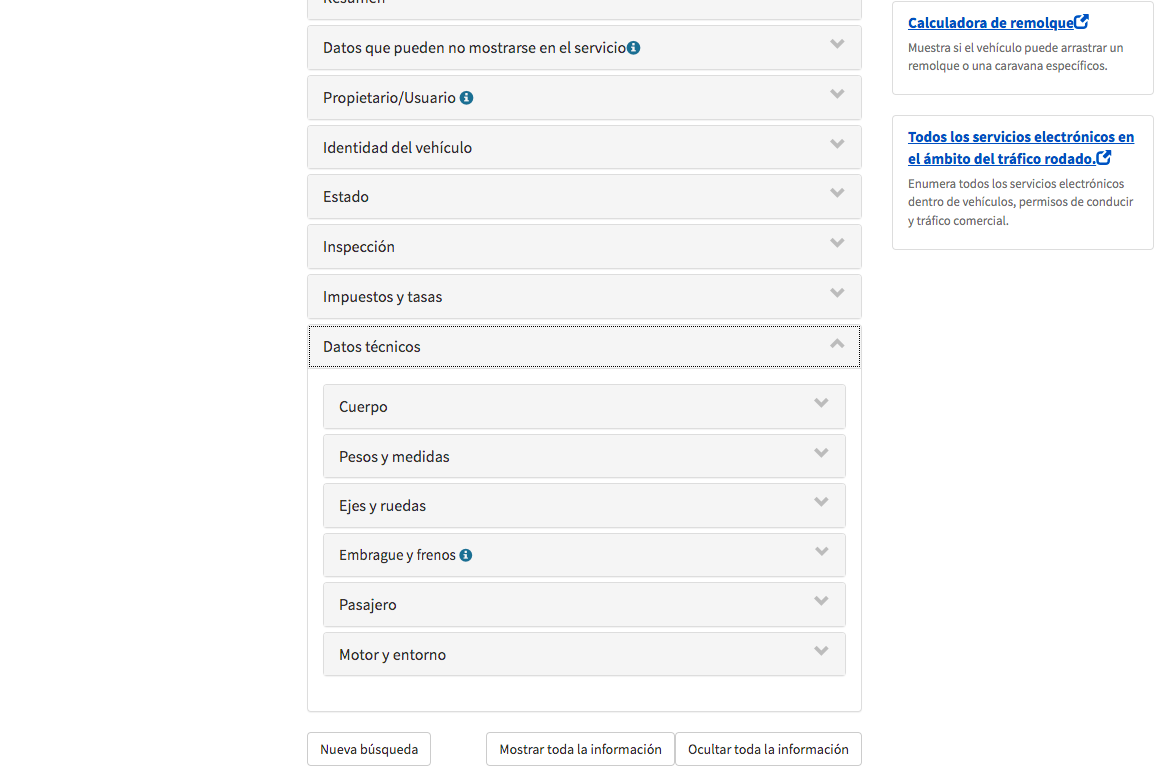Open 'Todos los servicios electrónicos' link
The width and height of the screenshot is (1169, 783).
pyautogui.click(x=1021, y=148)
